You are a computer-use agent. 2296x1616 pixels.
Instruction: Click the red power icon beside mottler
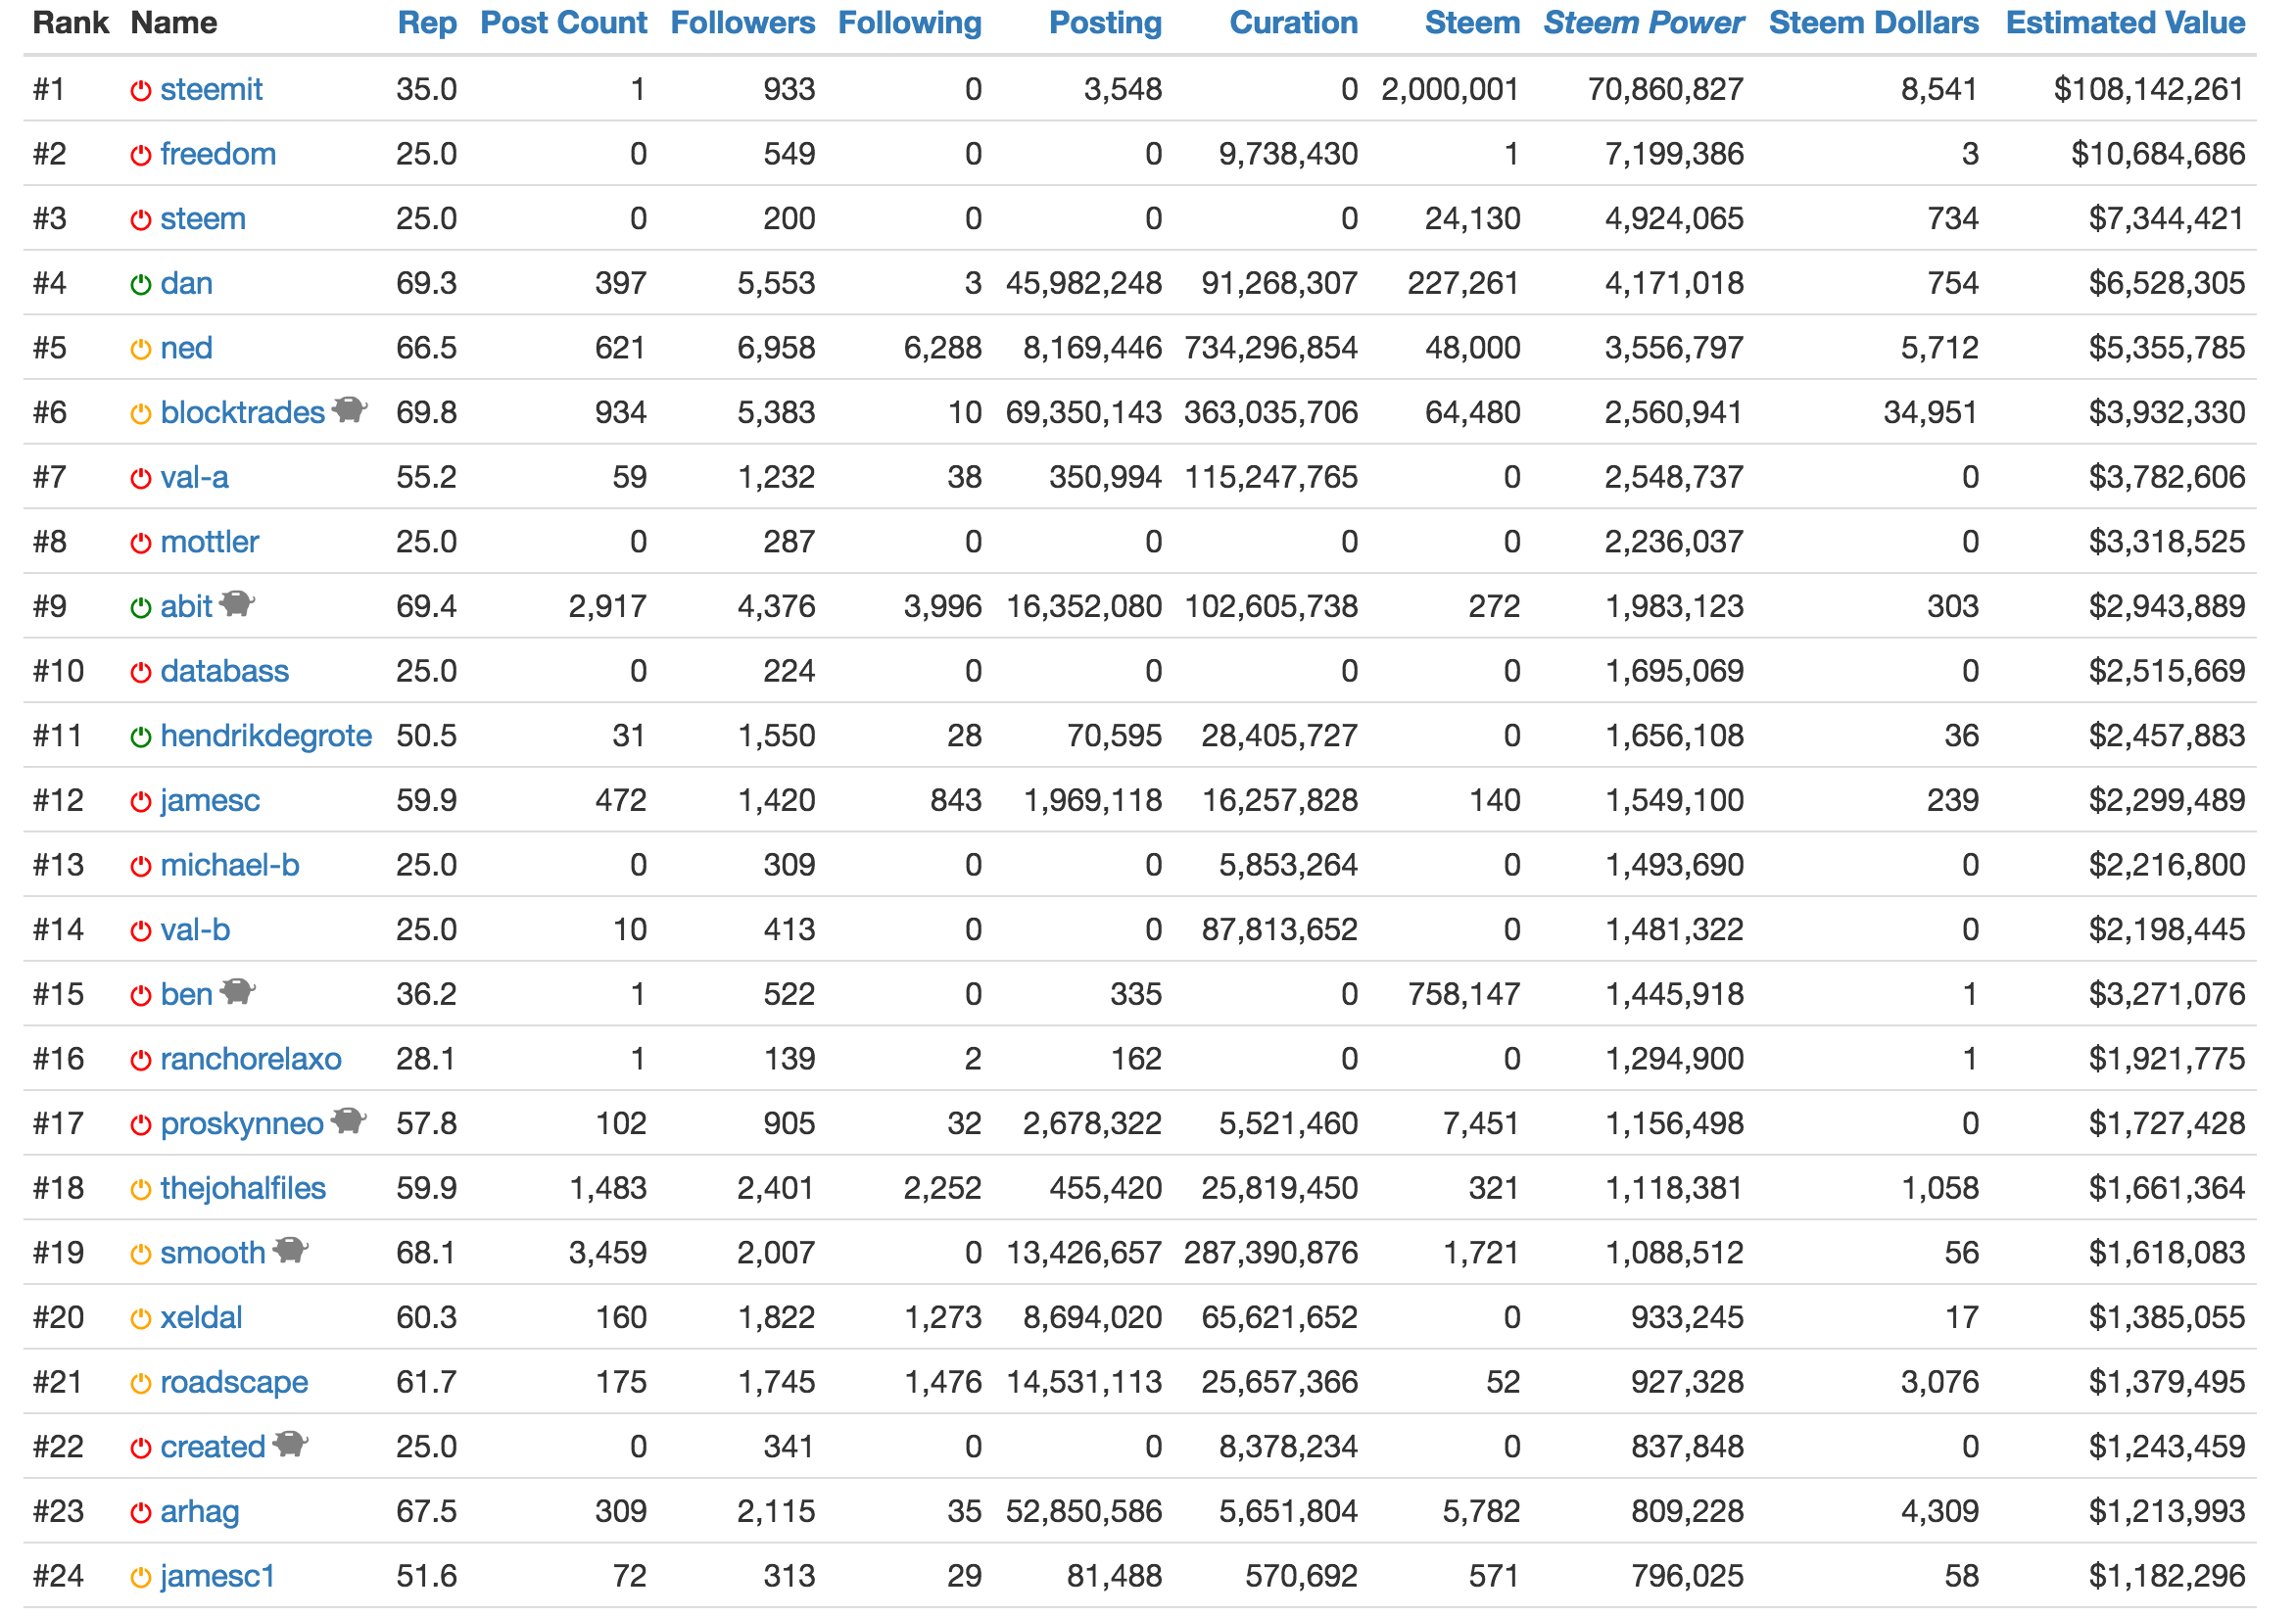(x=141, y=543)
